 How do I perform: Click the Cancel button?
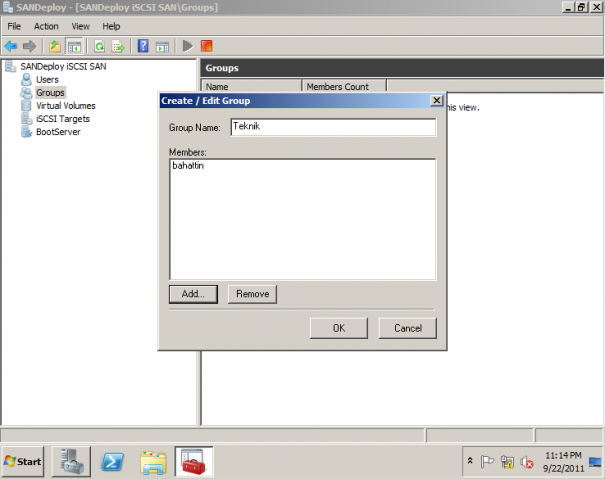click(408, 328)
